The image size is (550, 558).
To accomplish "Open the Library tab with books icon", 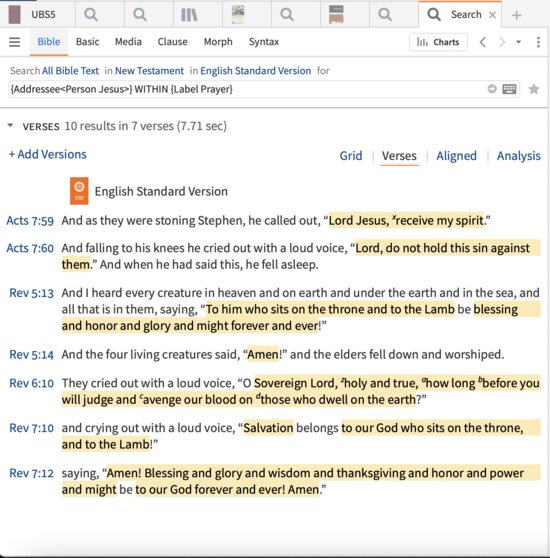I will (189, 15).
